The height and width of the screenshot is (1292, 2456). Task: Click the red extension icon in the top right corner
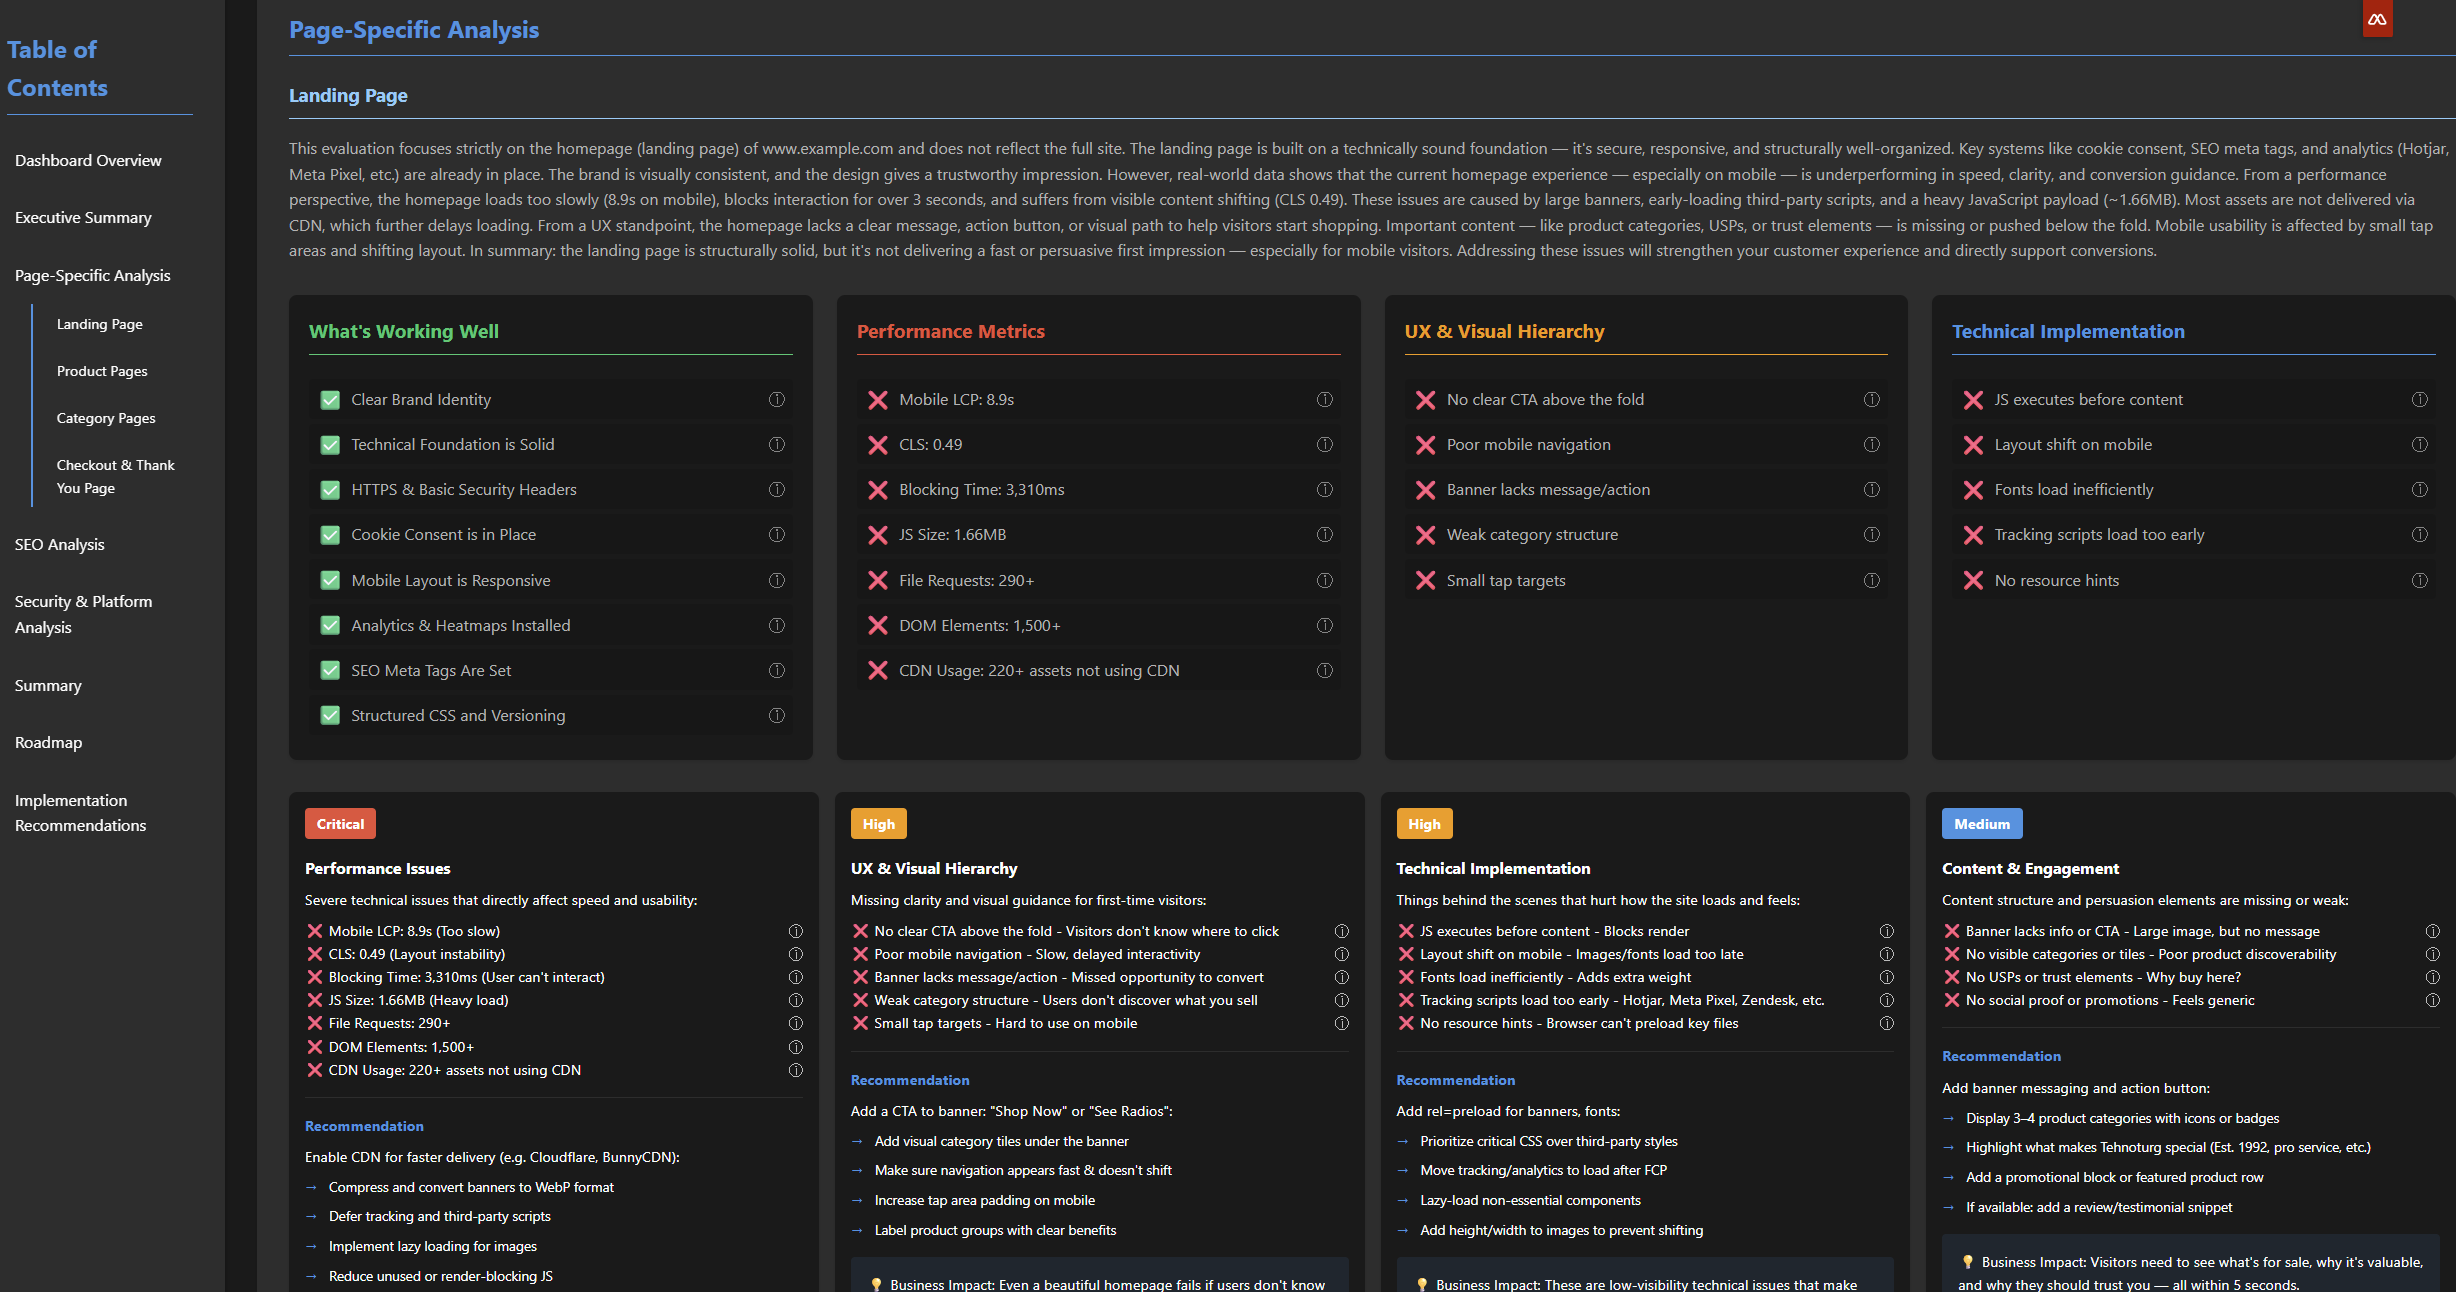coord(2377,19)
